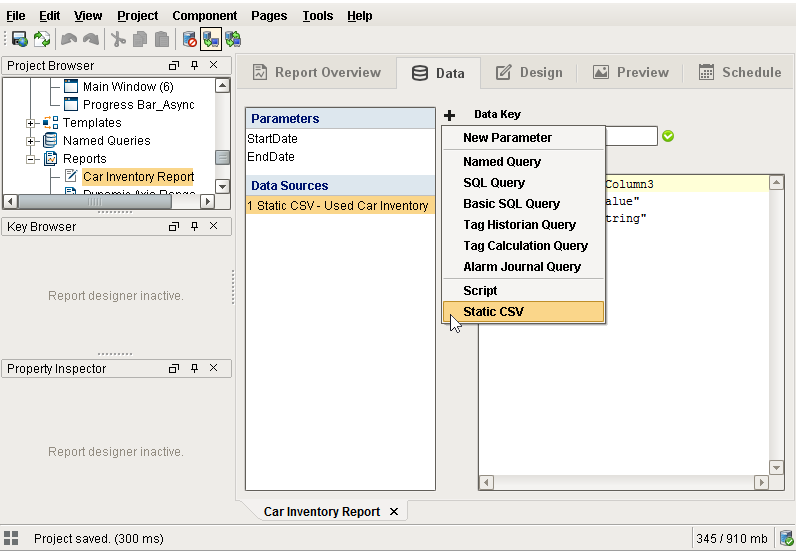Click the Project Browser horizontal scrollbar thumb

coord(95,201)
